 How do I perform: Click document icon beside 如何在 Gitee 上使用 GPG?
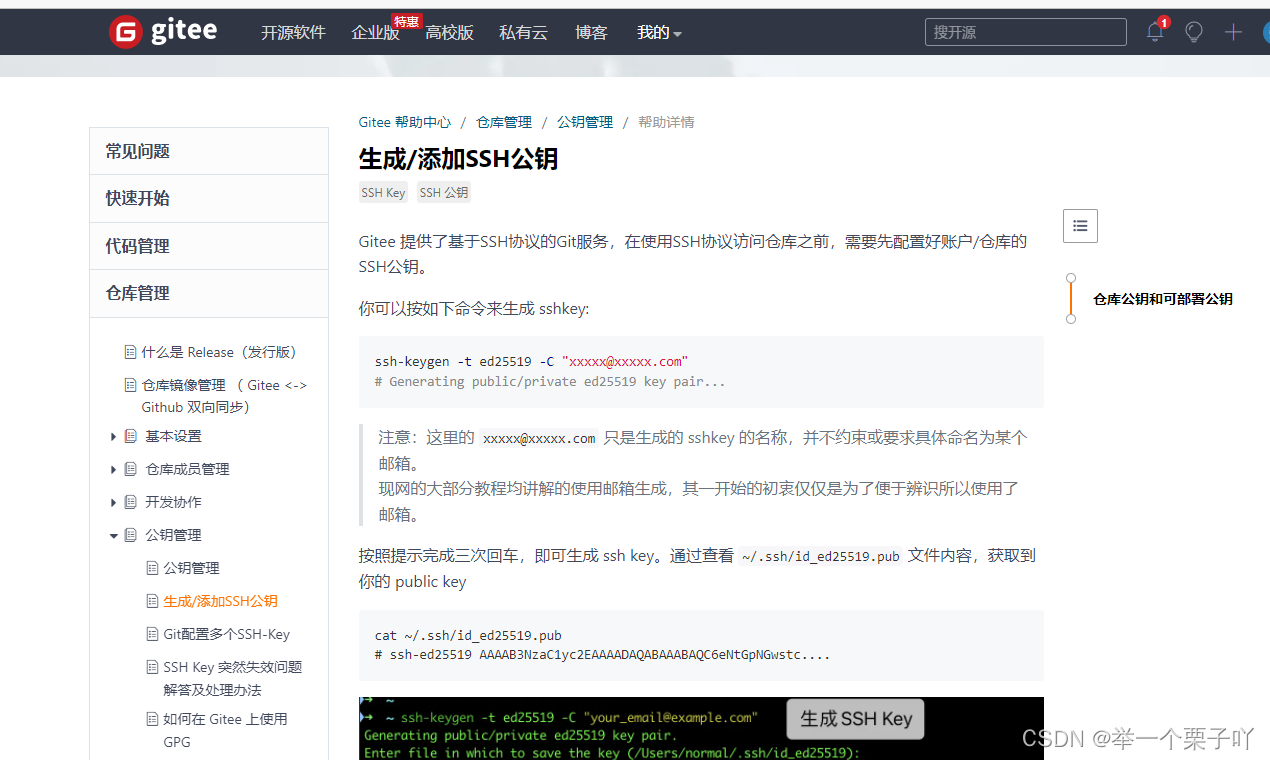152,719
